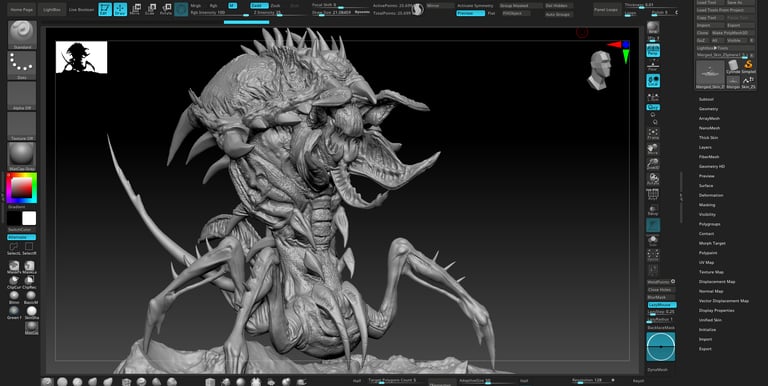Select the Move transform tool in top shelf
The image size is (768, 386).
pos(135,9)
